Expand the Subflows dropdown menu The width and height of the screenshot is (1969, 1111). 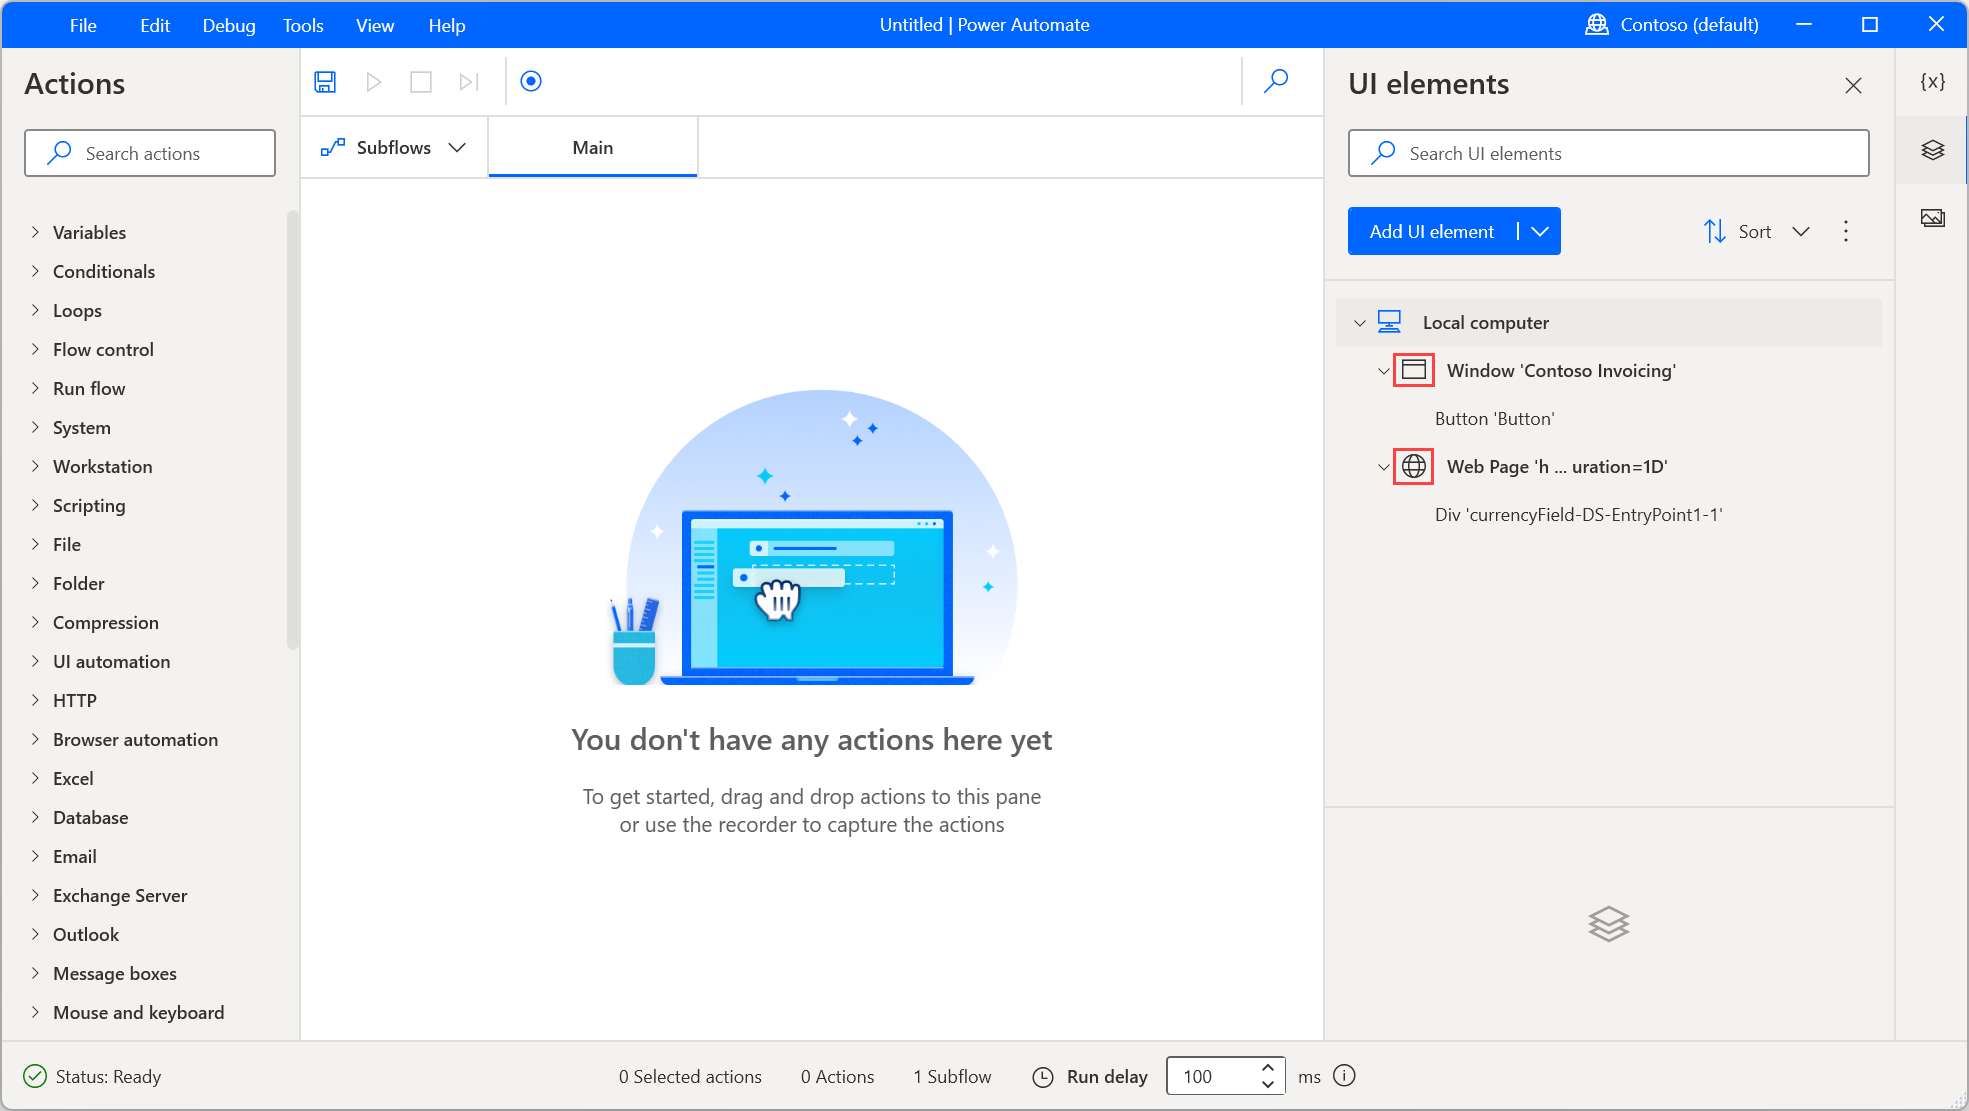click(x=456, y=146)
